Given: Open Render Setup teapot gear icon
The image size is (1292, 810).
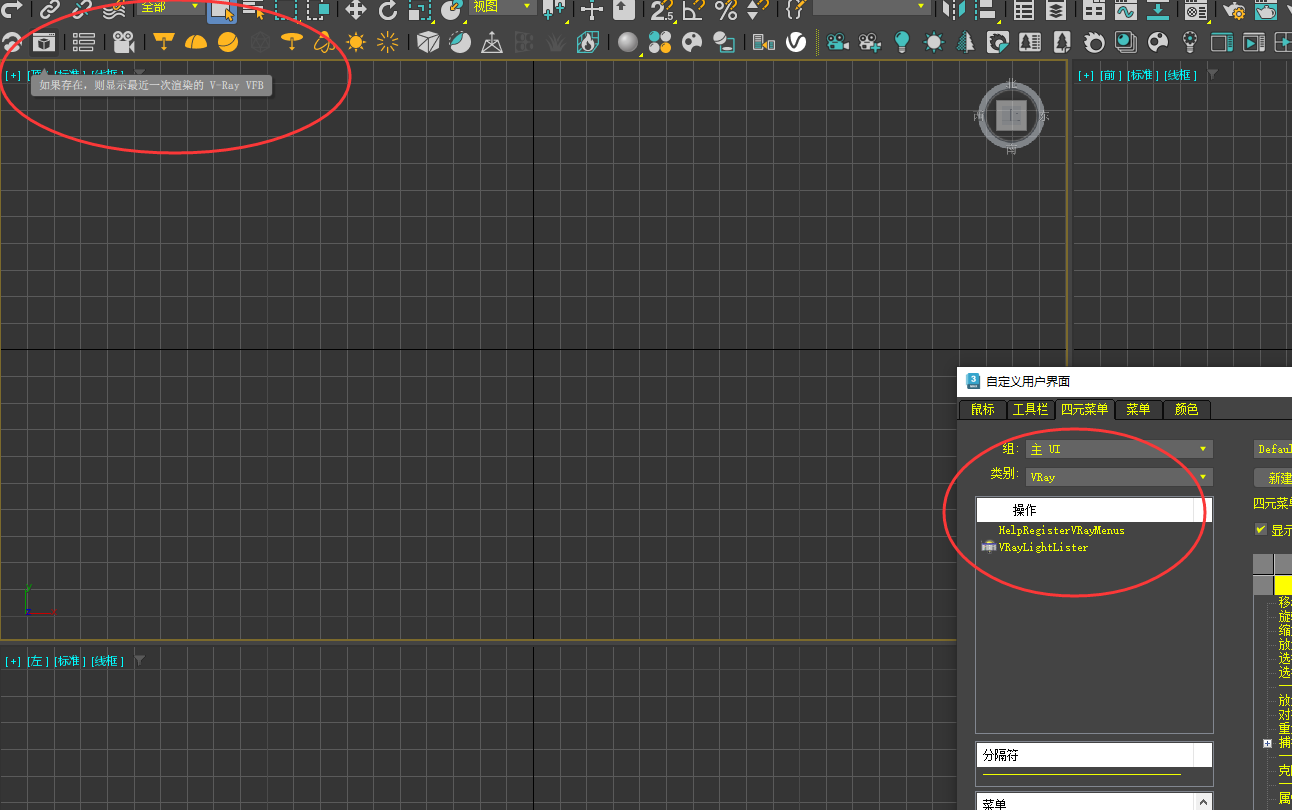Looking at the screenshot, I should tap(1234, 10).
